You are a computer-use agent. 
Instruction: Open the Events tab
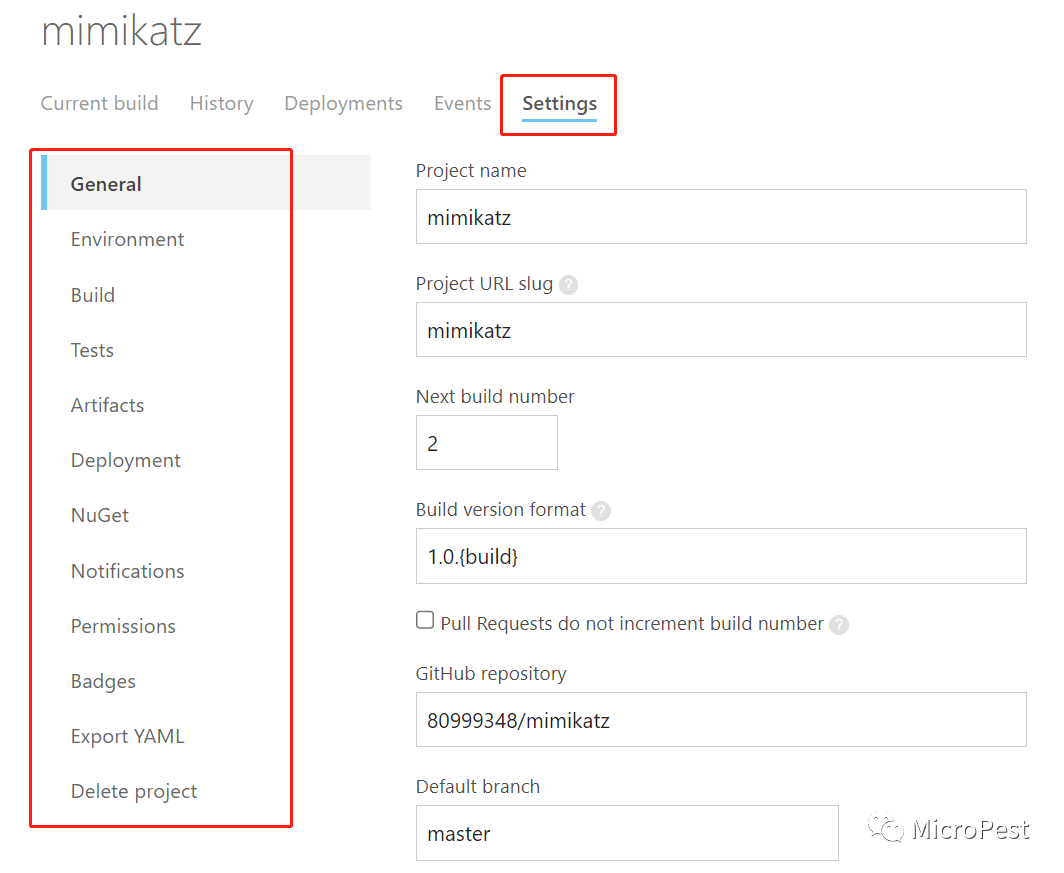[x=462, y=104]
